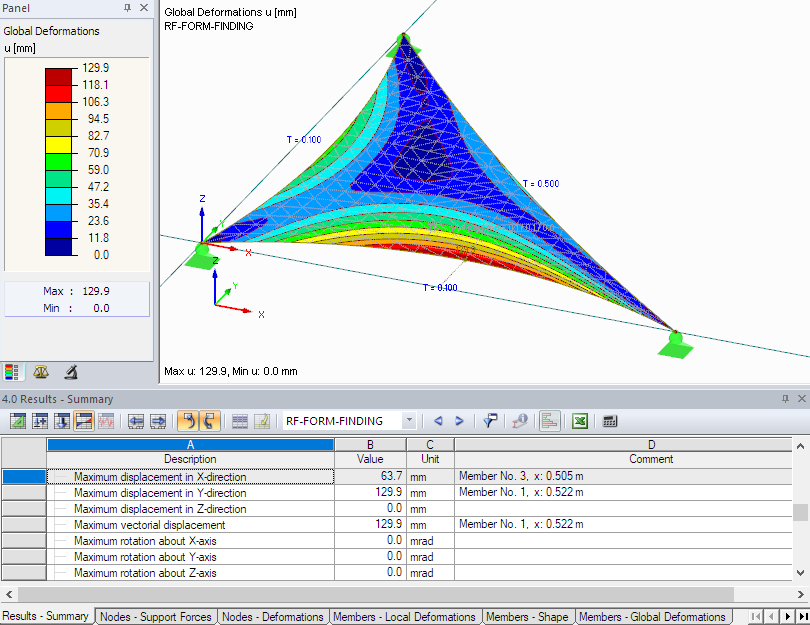
Task: Pin the 4.0 Results - Summary table
Action: 785,398
